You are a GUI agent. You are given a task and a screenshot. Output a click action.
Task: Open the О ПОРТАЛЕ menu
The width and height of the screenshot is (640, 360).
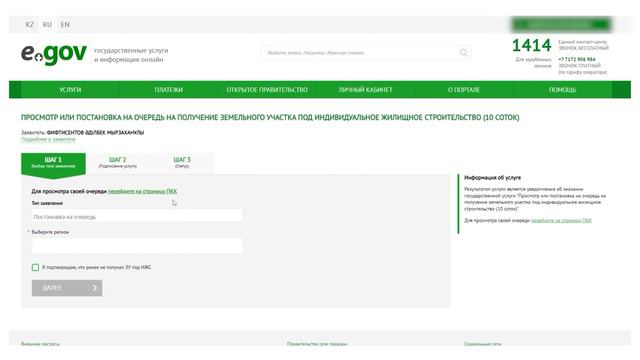click(x=464, y=90)
